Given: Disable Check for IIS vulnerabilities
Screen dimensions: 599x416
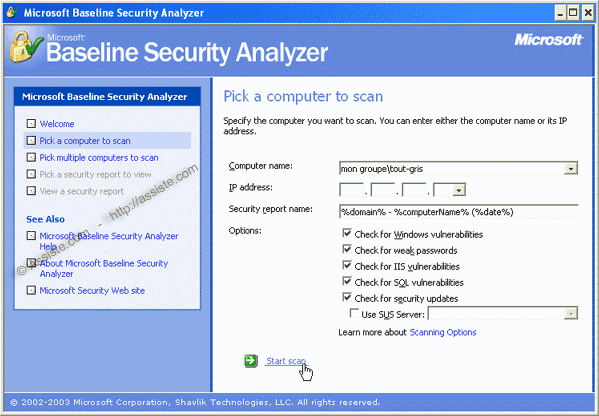Looking at the screenshot, I should (x=347, y=265).
